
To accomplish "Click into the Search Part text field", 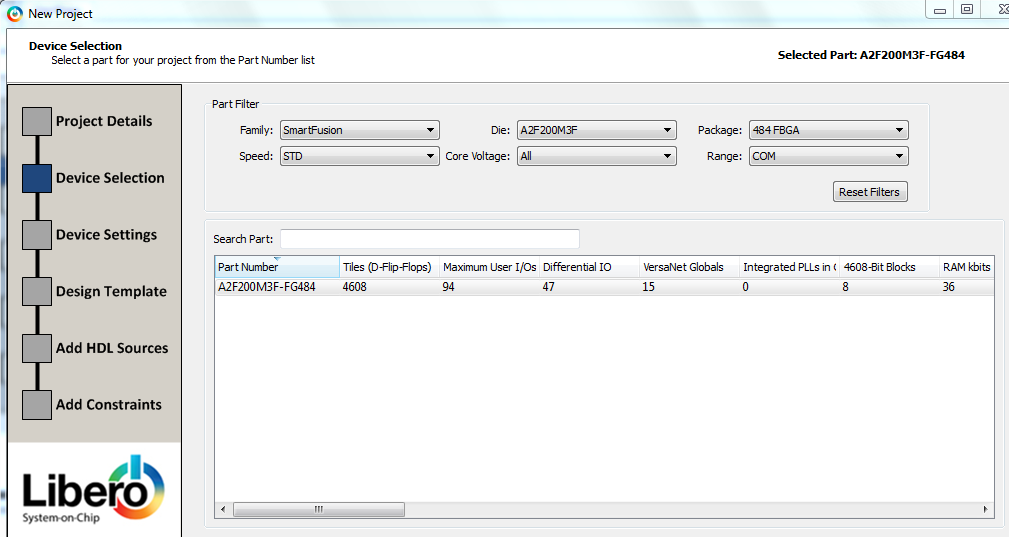I will coord(430,239).
